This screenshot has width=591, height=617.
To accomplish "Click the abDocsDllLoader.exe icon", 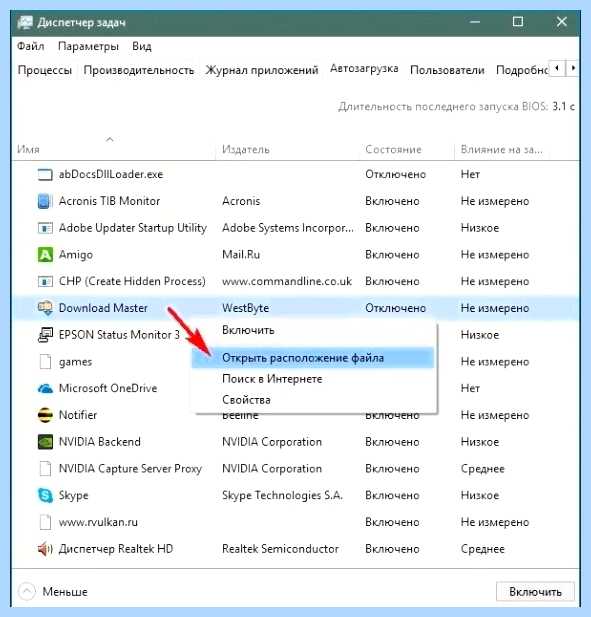I will point(45,174).
